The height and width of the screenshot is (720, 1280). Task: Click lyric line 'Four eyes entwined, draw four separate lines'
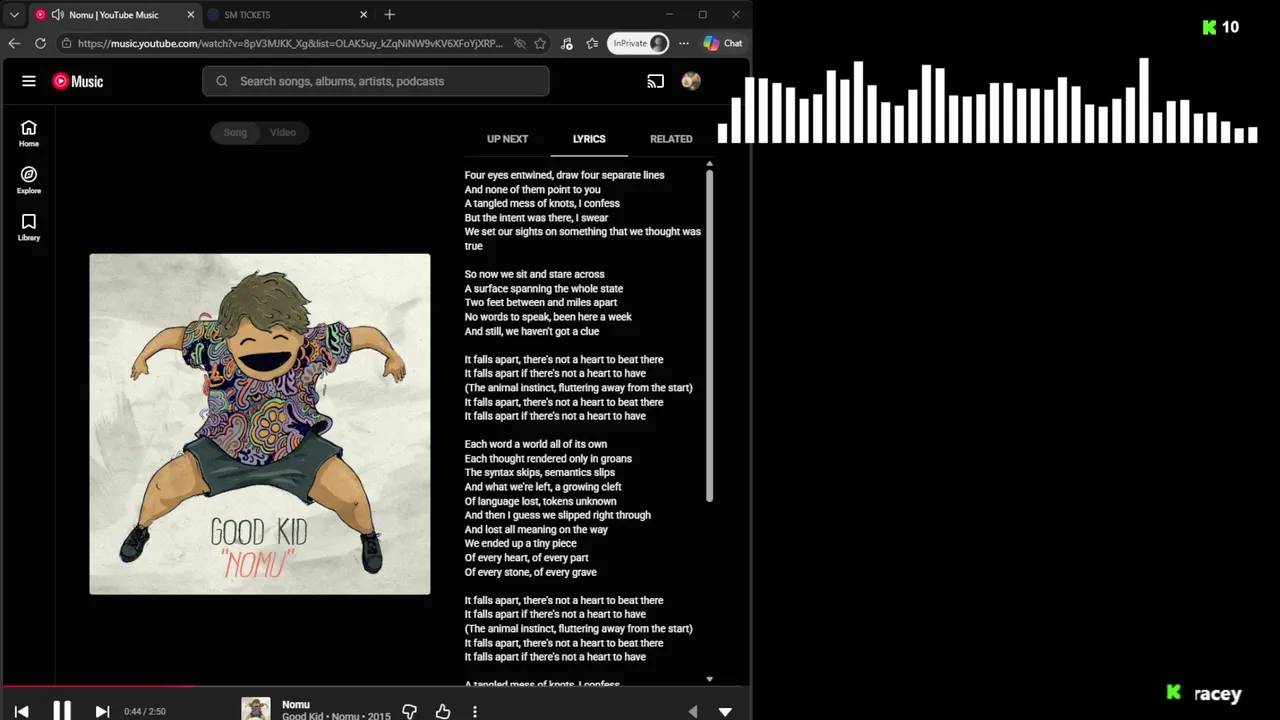[x=564, y=175]
